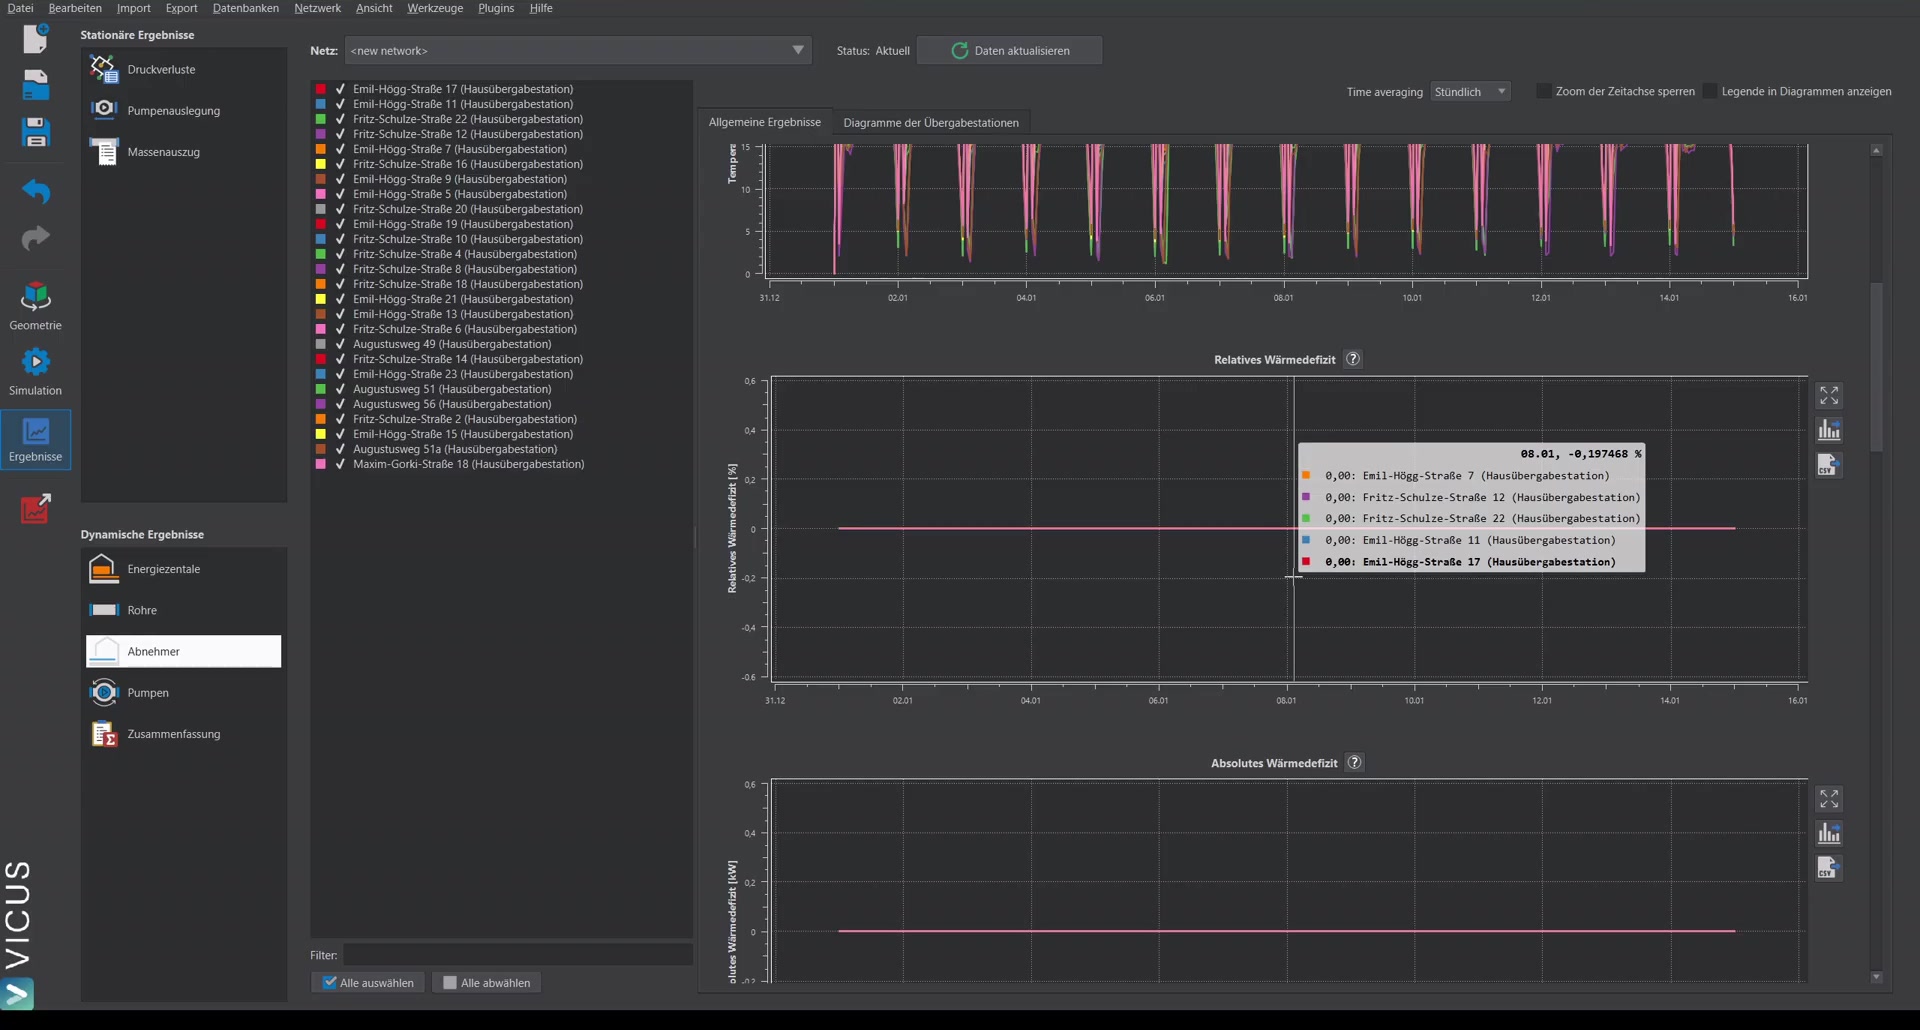
Task: Open the Datenbanken menu
Action: [245, 8]
